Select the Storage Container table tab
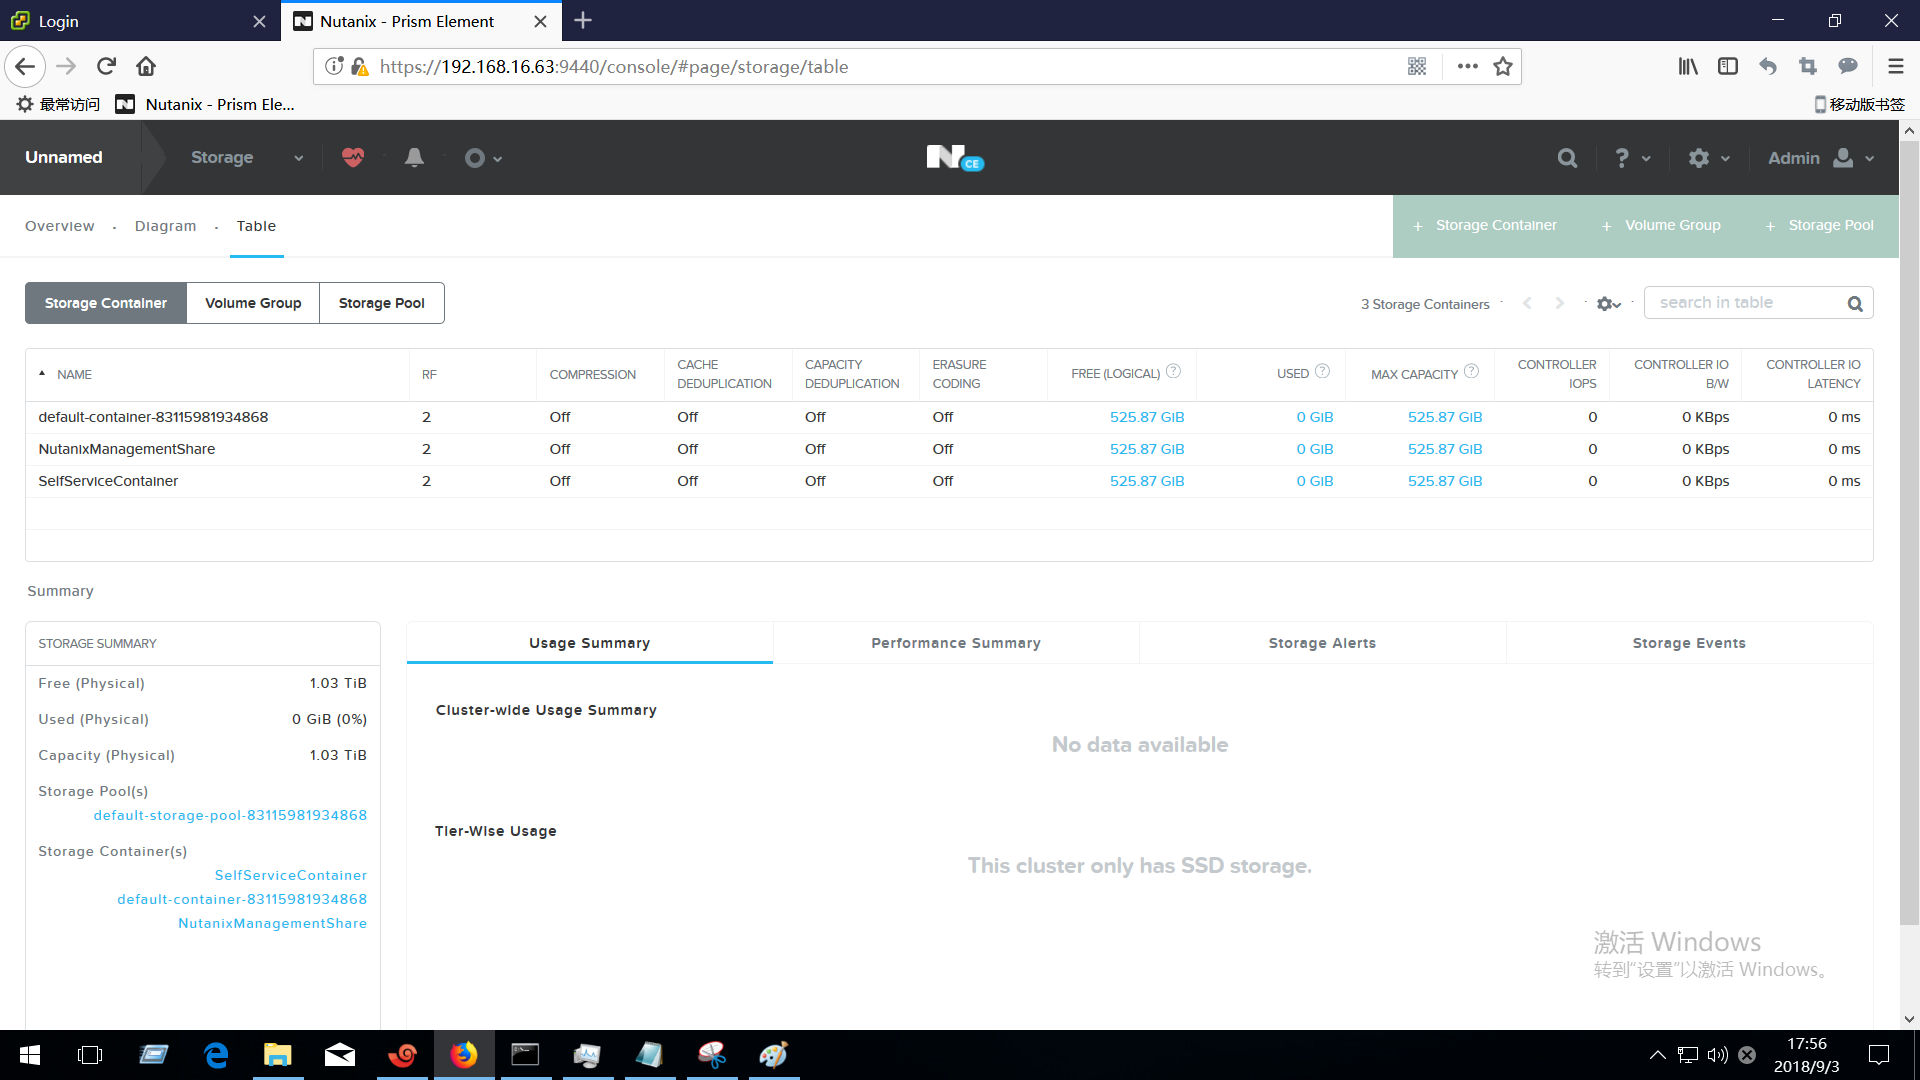 [106, 303]
